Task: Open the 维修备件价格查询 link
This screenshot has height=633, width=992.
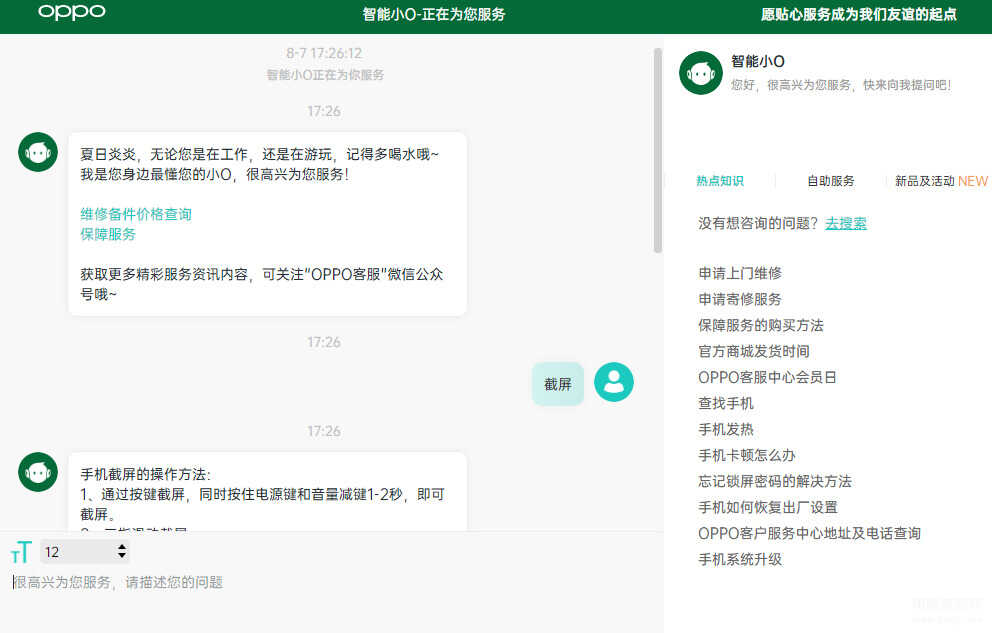Action: (136, 214)
